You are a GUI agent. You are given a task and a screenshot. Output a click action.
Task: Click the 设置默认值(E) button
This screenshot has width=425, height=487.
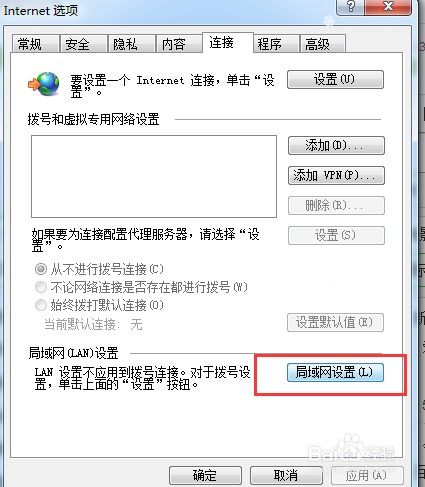335,322
